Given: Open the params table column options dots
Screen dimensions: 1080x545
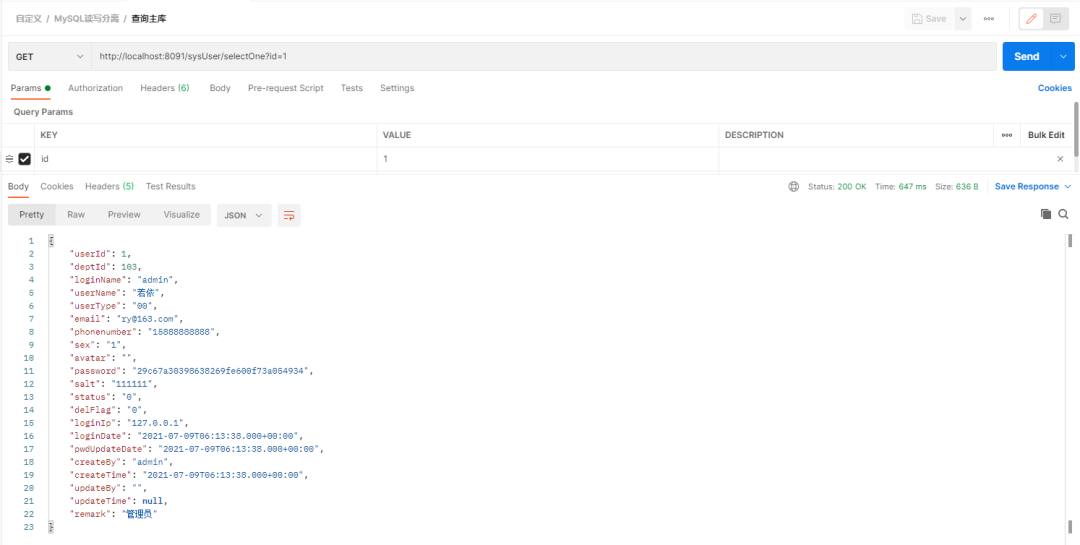Looking at the screenshot, I should (x=1007, y=135).
